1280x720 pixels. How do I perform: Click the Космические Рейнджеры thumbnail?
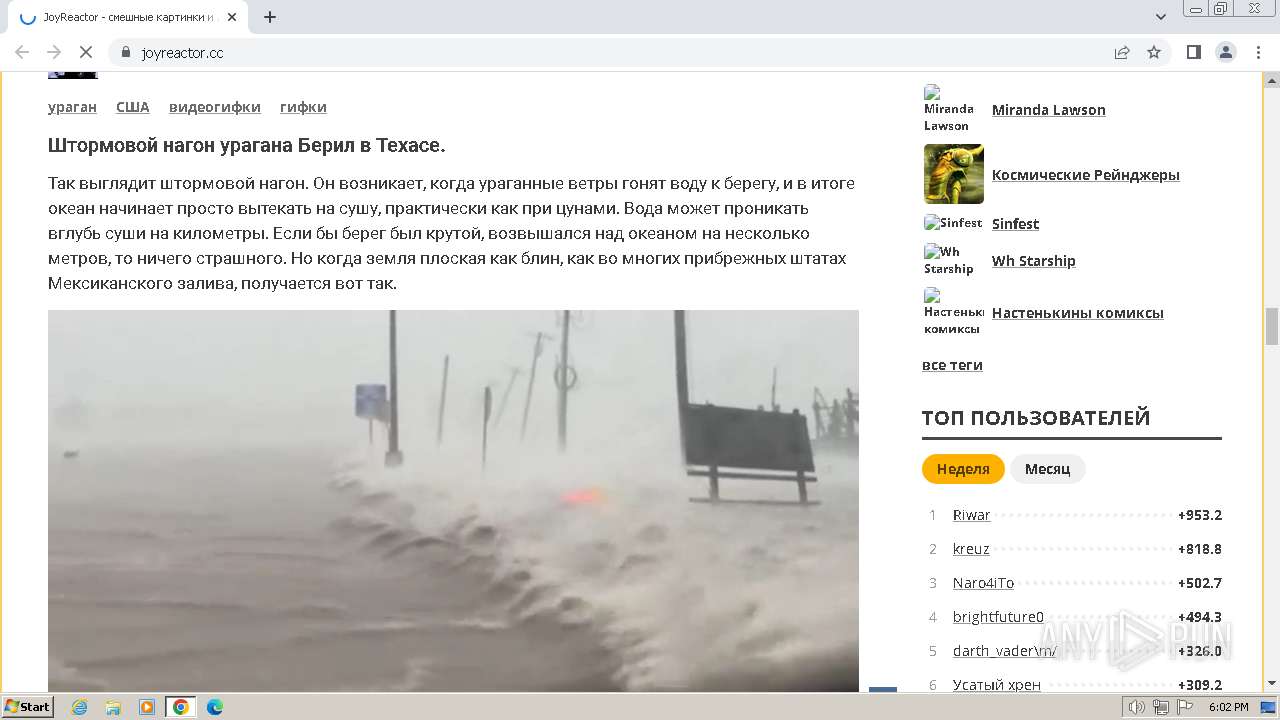click(953, 174)
